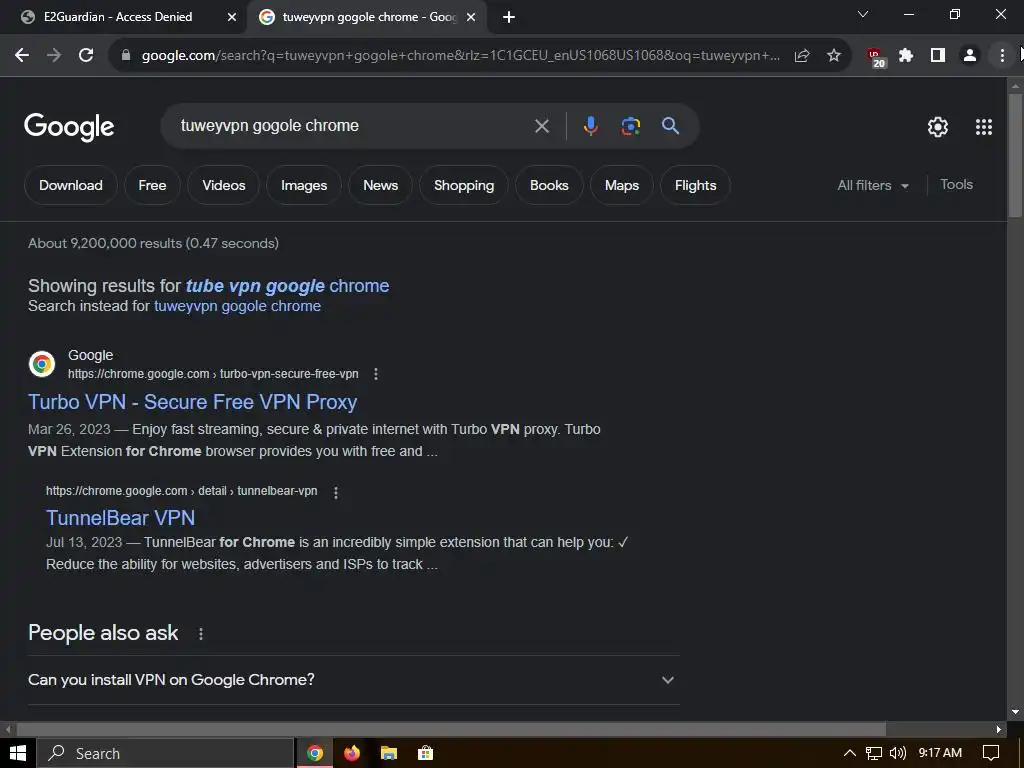Open search Tools
Screen dimensions: 1024x768
coord(956,185)
